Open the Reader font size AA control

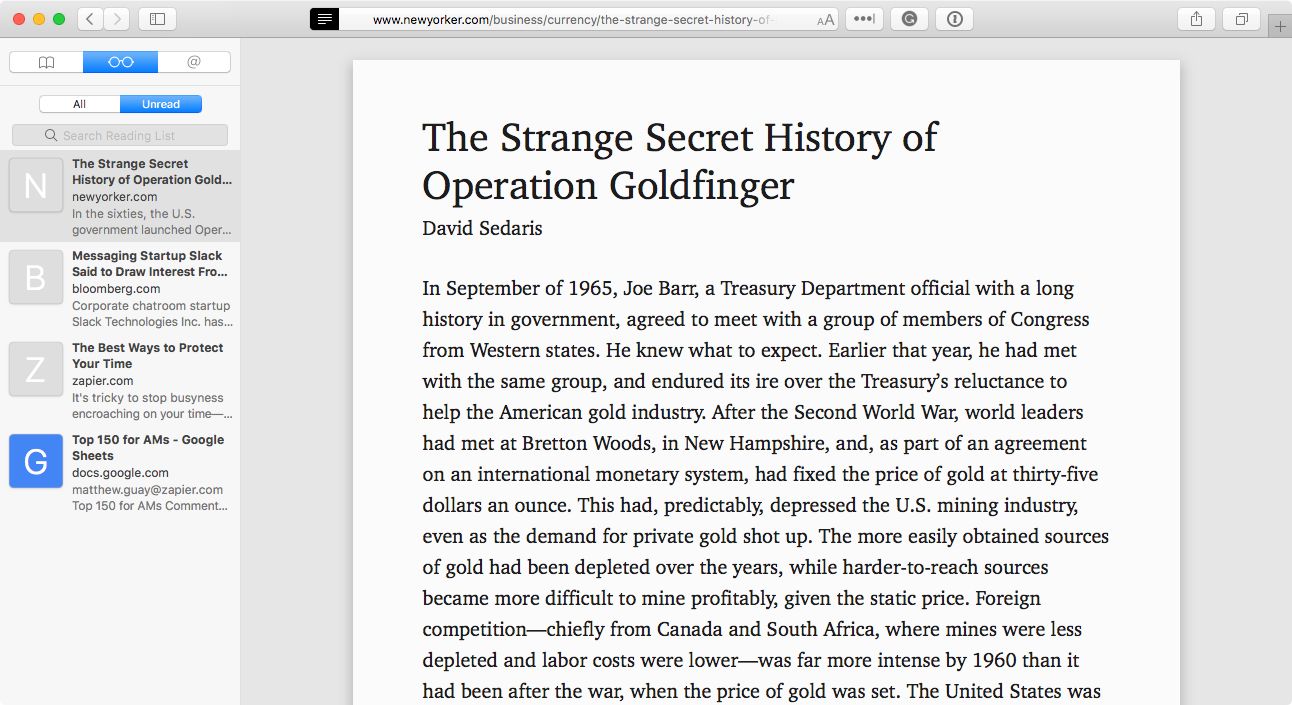(x=826, y=20)
